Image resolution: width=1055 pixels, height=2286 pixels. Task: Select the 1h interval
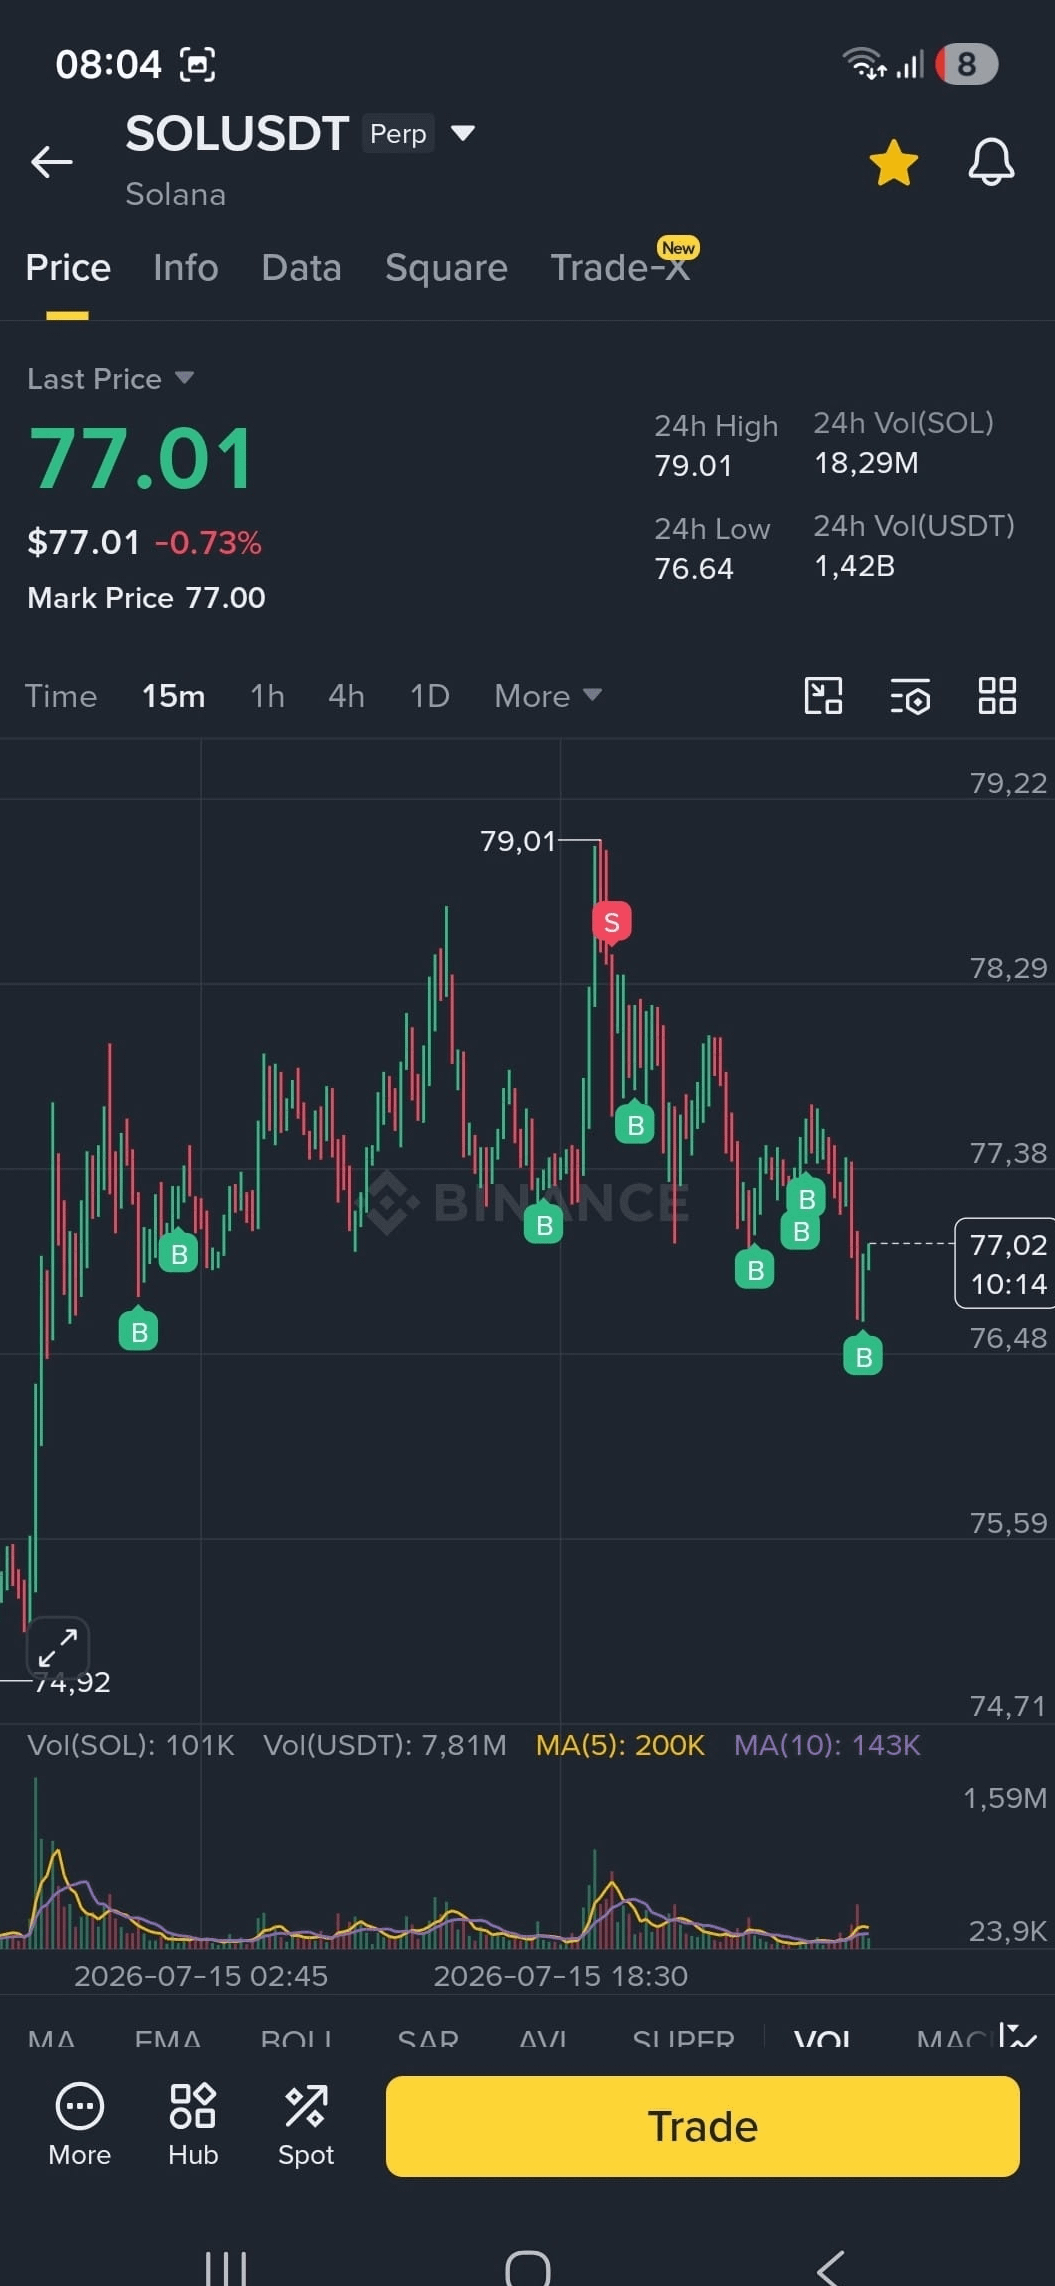[x=267, y=696]
